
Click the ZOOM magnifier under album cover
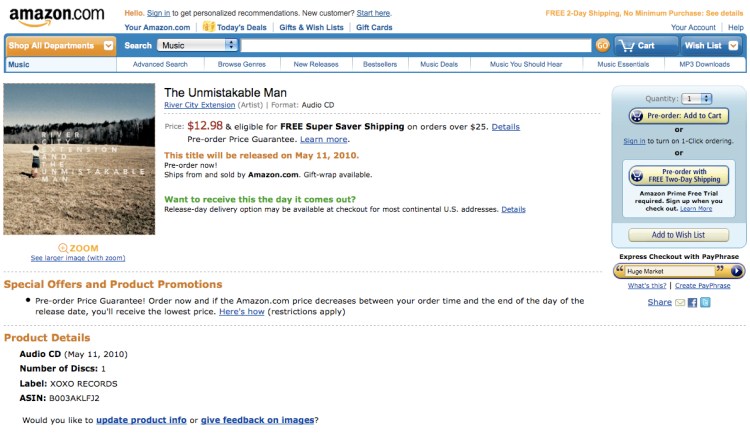[77, 247]
